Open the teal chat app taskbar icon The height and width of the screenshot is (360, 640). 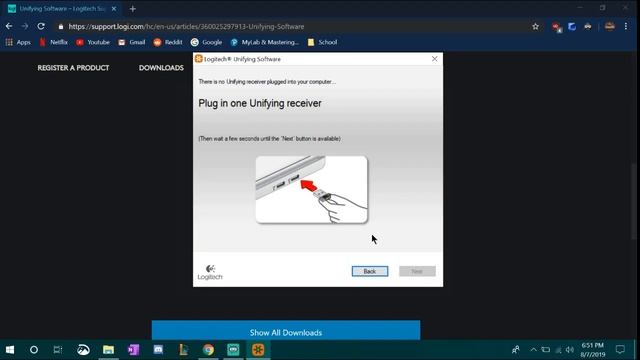pyautogui.click(x=233, y=349)
